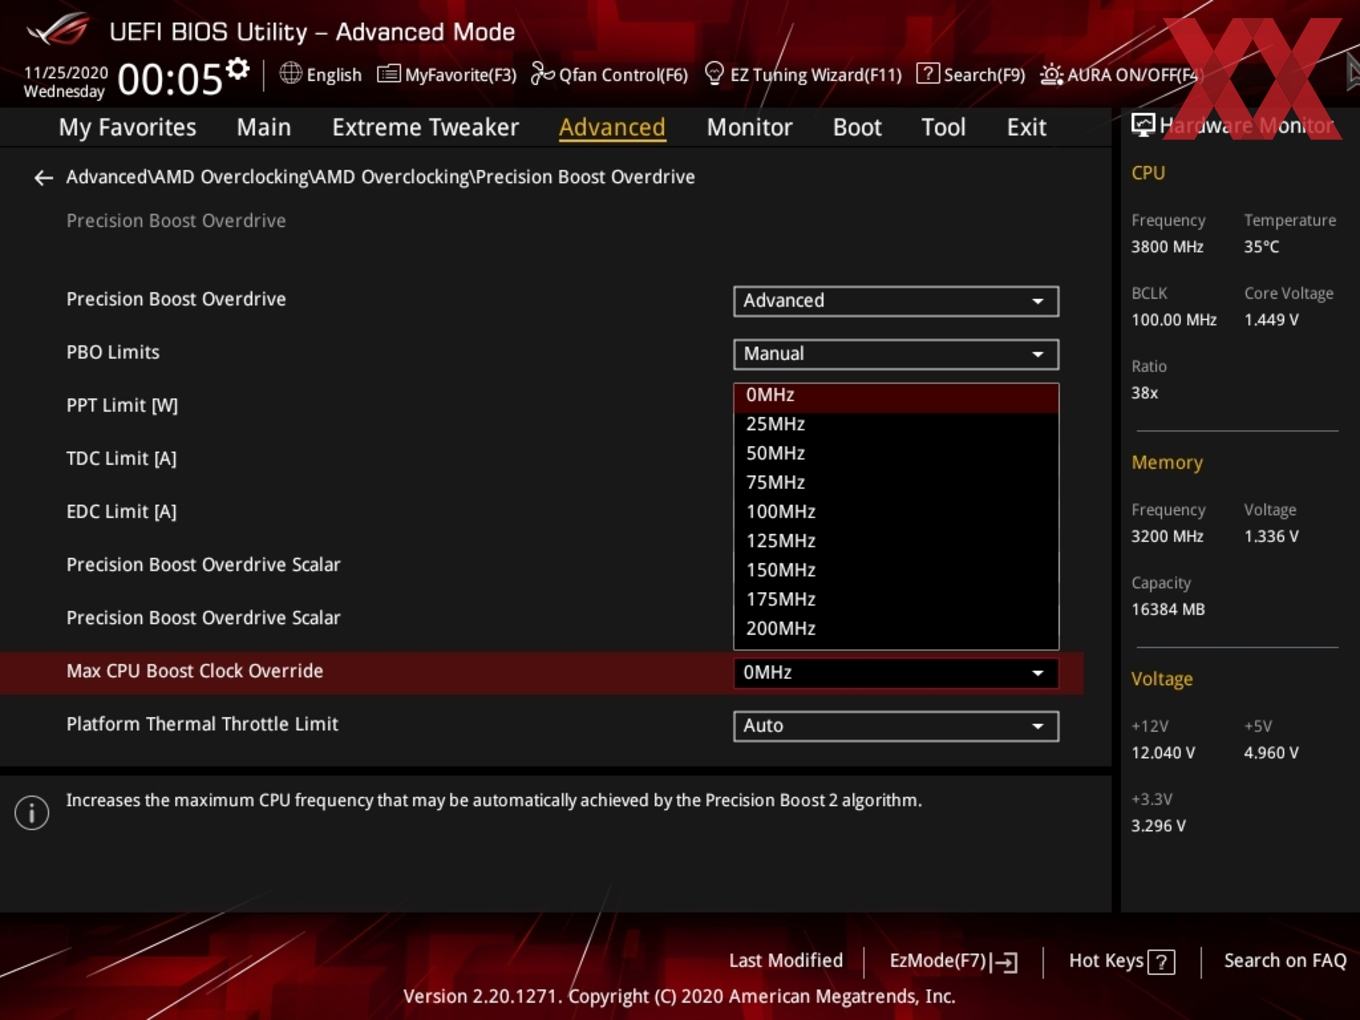Pick the 150MHz entry

click(896, 570)
